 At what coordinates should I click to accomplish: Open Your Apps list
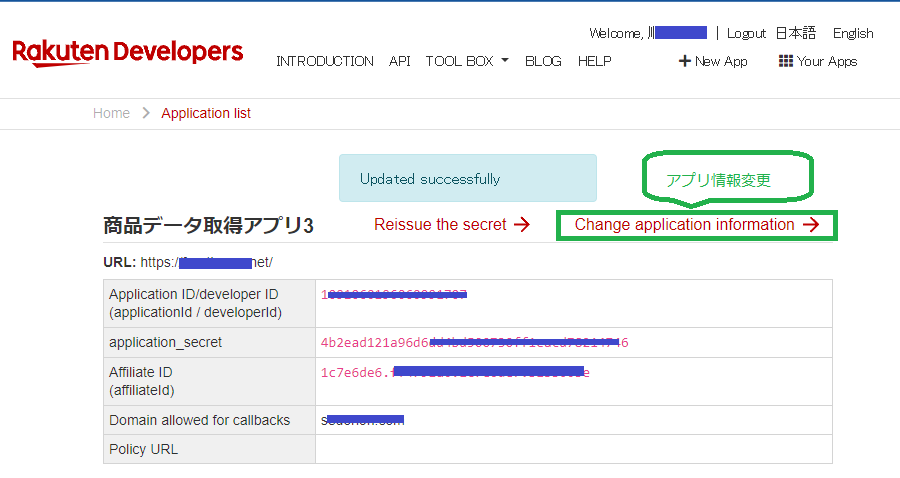[818, 61]
